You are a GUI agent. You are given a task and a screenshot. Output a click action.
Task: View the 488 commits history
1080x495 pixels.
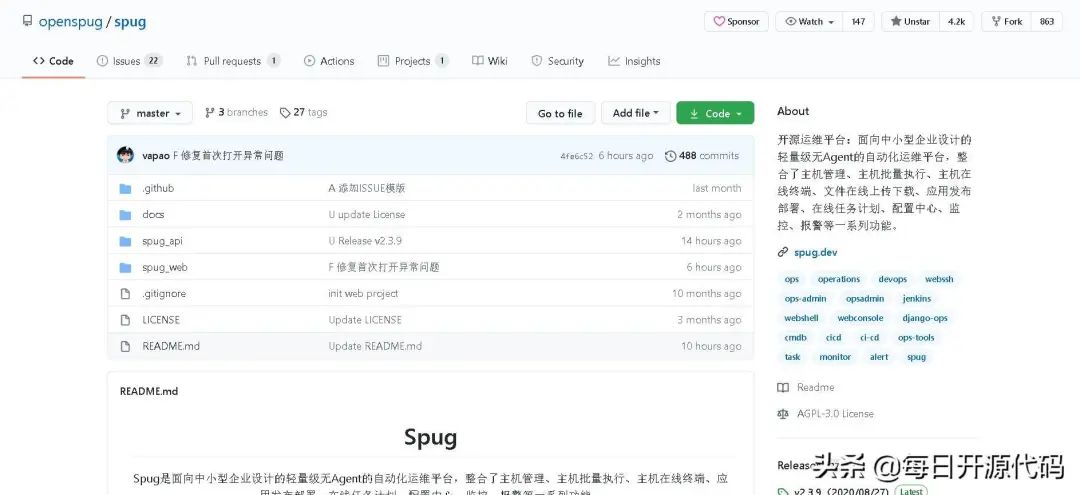(702, 156)
